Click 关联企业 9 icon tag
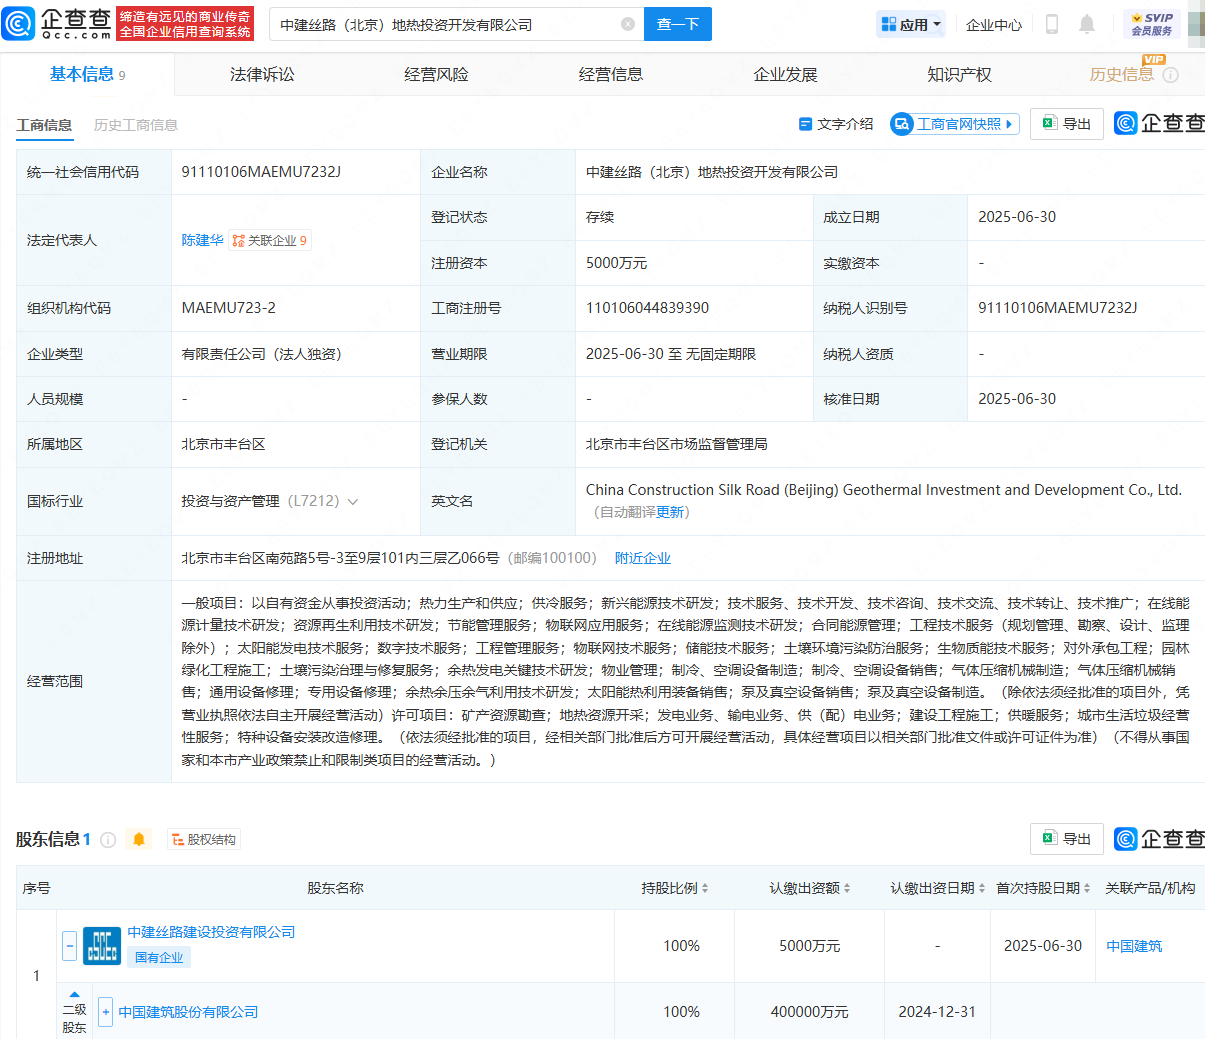1205x1039 pixels. 270,240
